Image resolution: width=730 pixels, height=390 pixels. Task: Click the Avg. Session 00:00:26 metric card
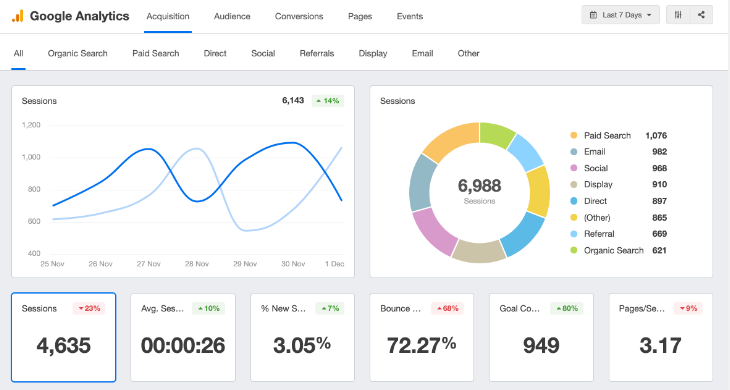[183, 337]
